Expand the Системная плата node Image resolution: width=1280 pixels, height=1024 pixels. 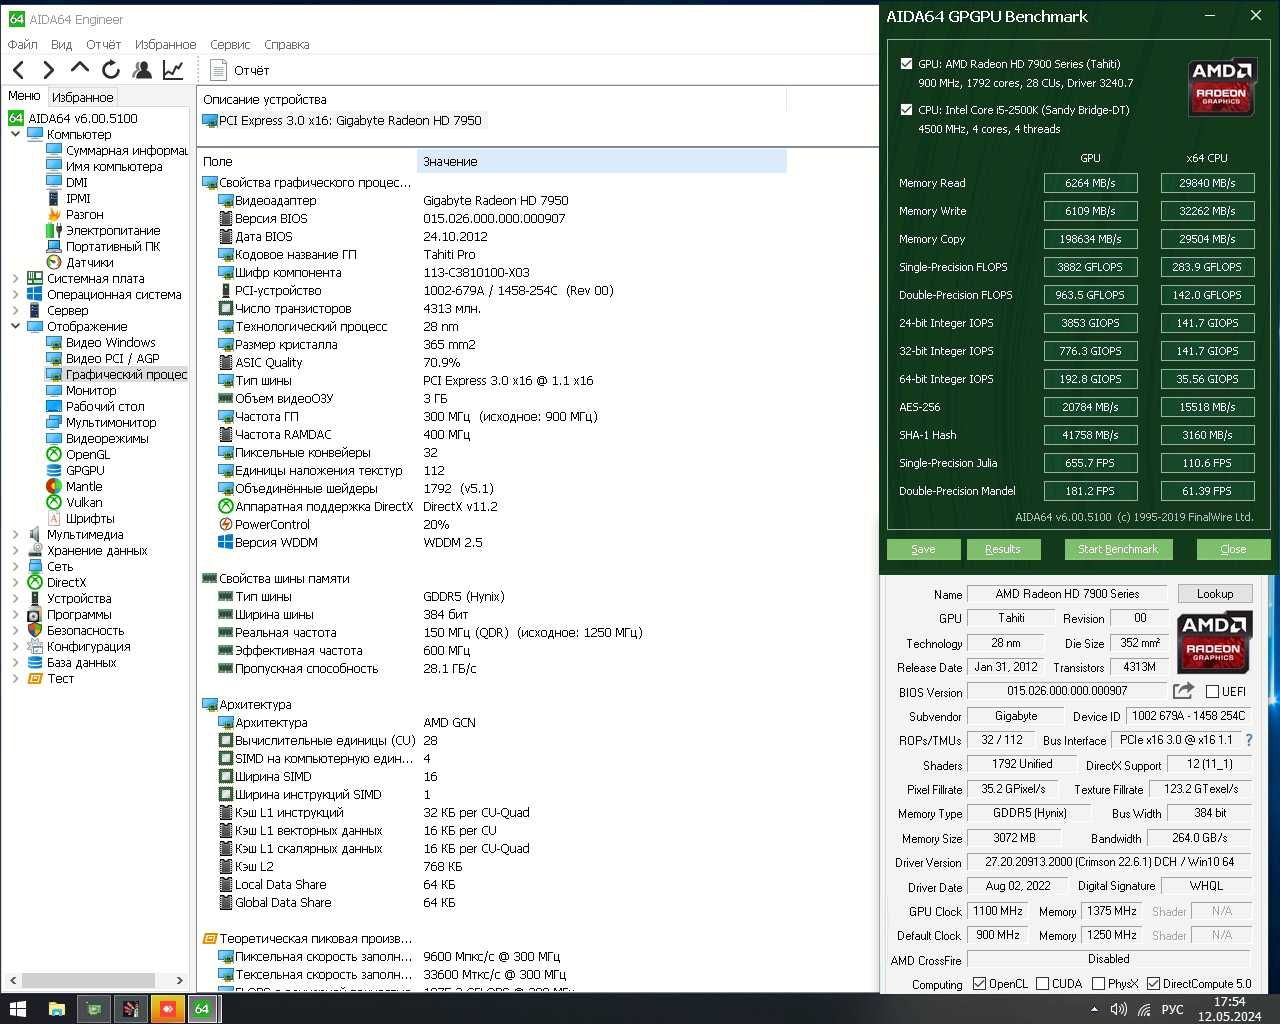tap(15, 278)
